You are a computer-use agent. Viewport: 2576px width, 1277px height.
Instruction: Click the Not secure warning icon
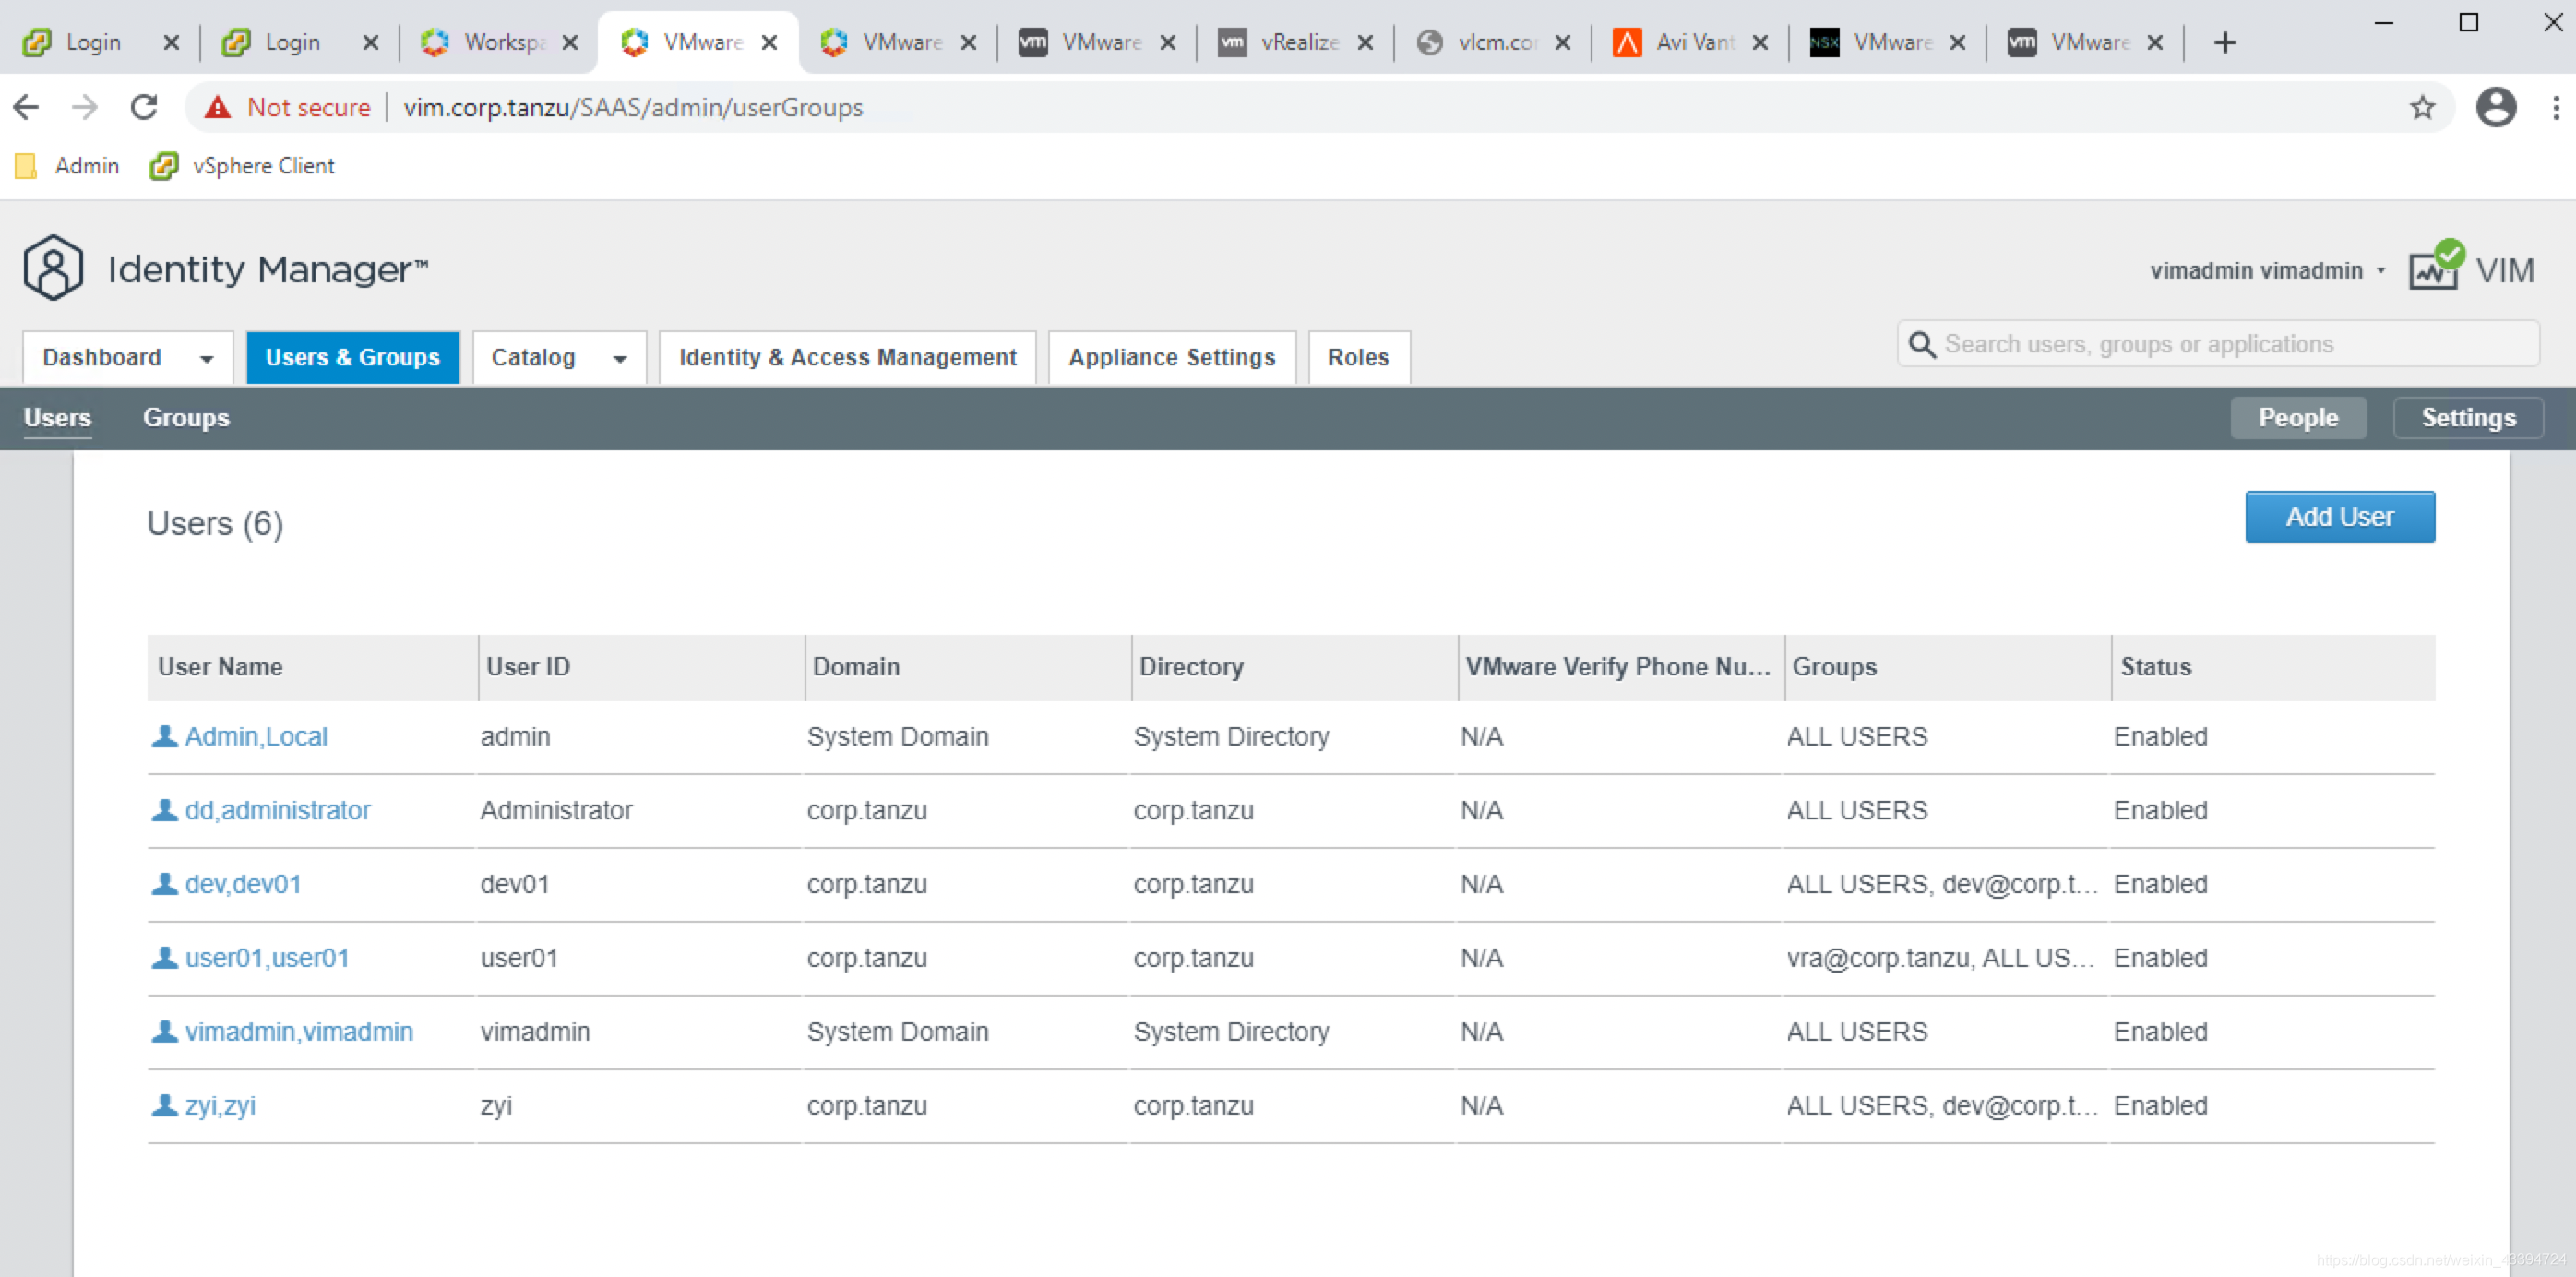click(217, 107)
